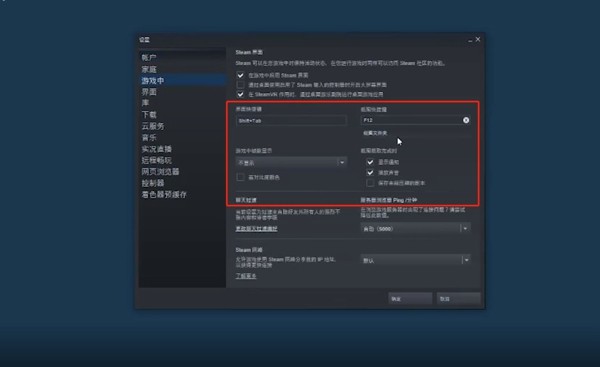Screen dimensions: 600x367
Task: Clear the F12 screenshot shortcut key
Action: click(466, 120)
